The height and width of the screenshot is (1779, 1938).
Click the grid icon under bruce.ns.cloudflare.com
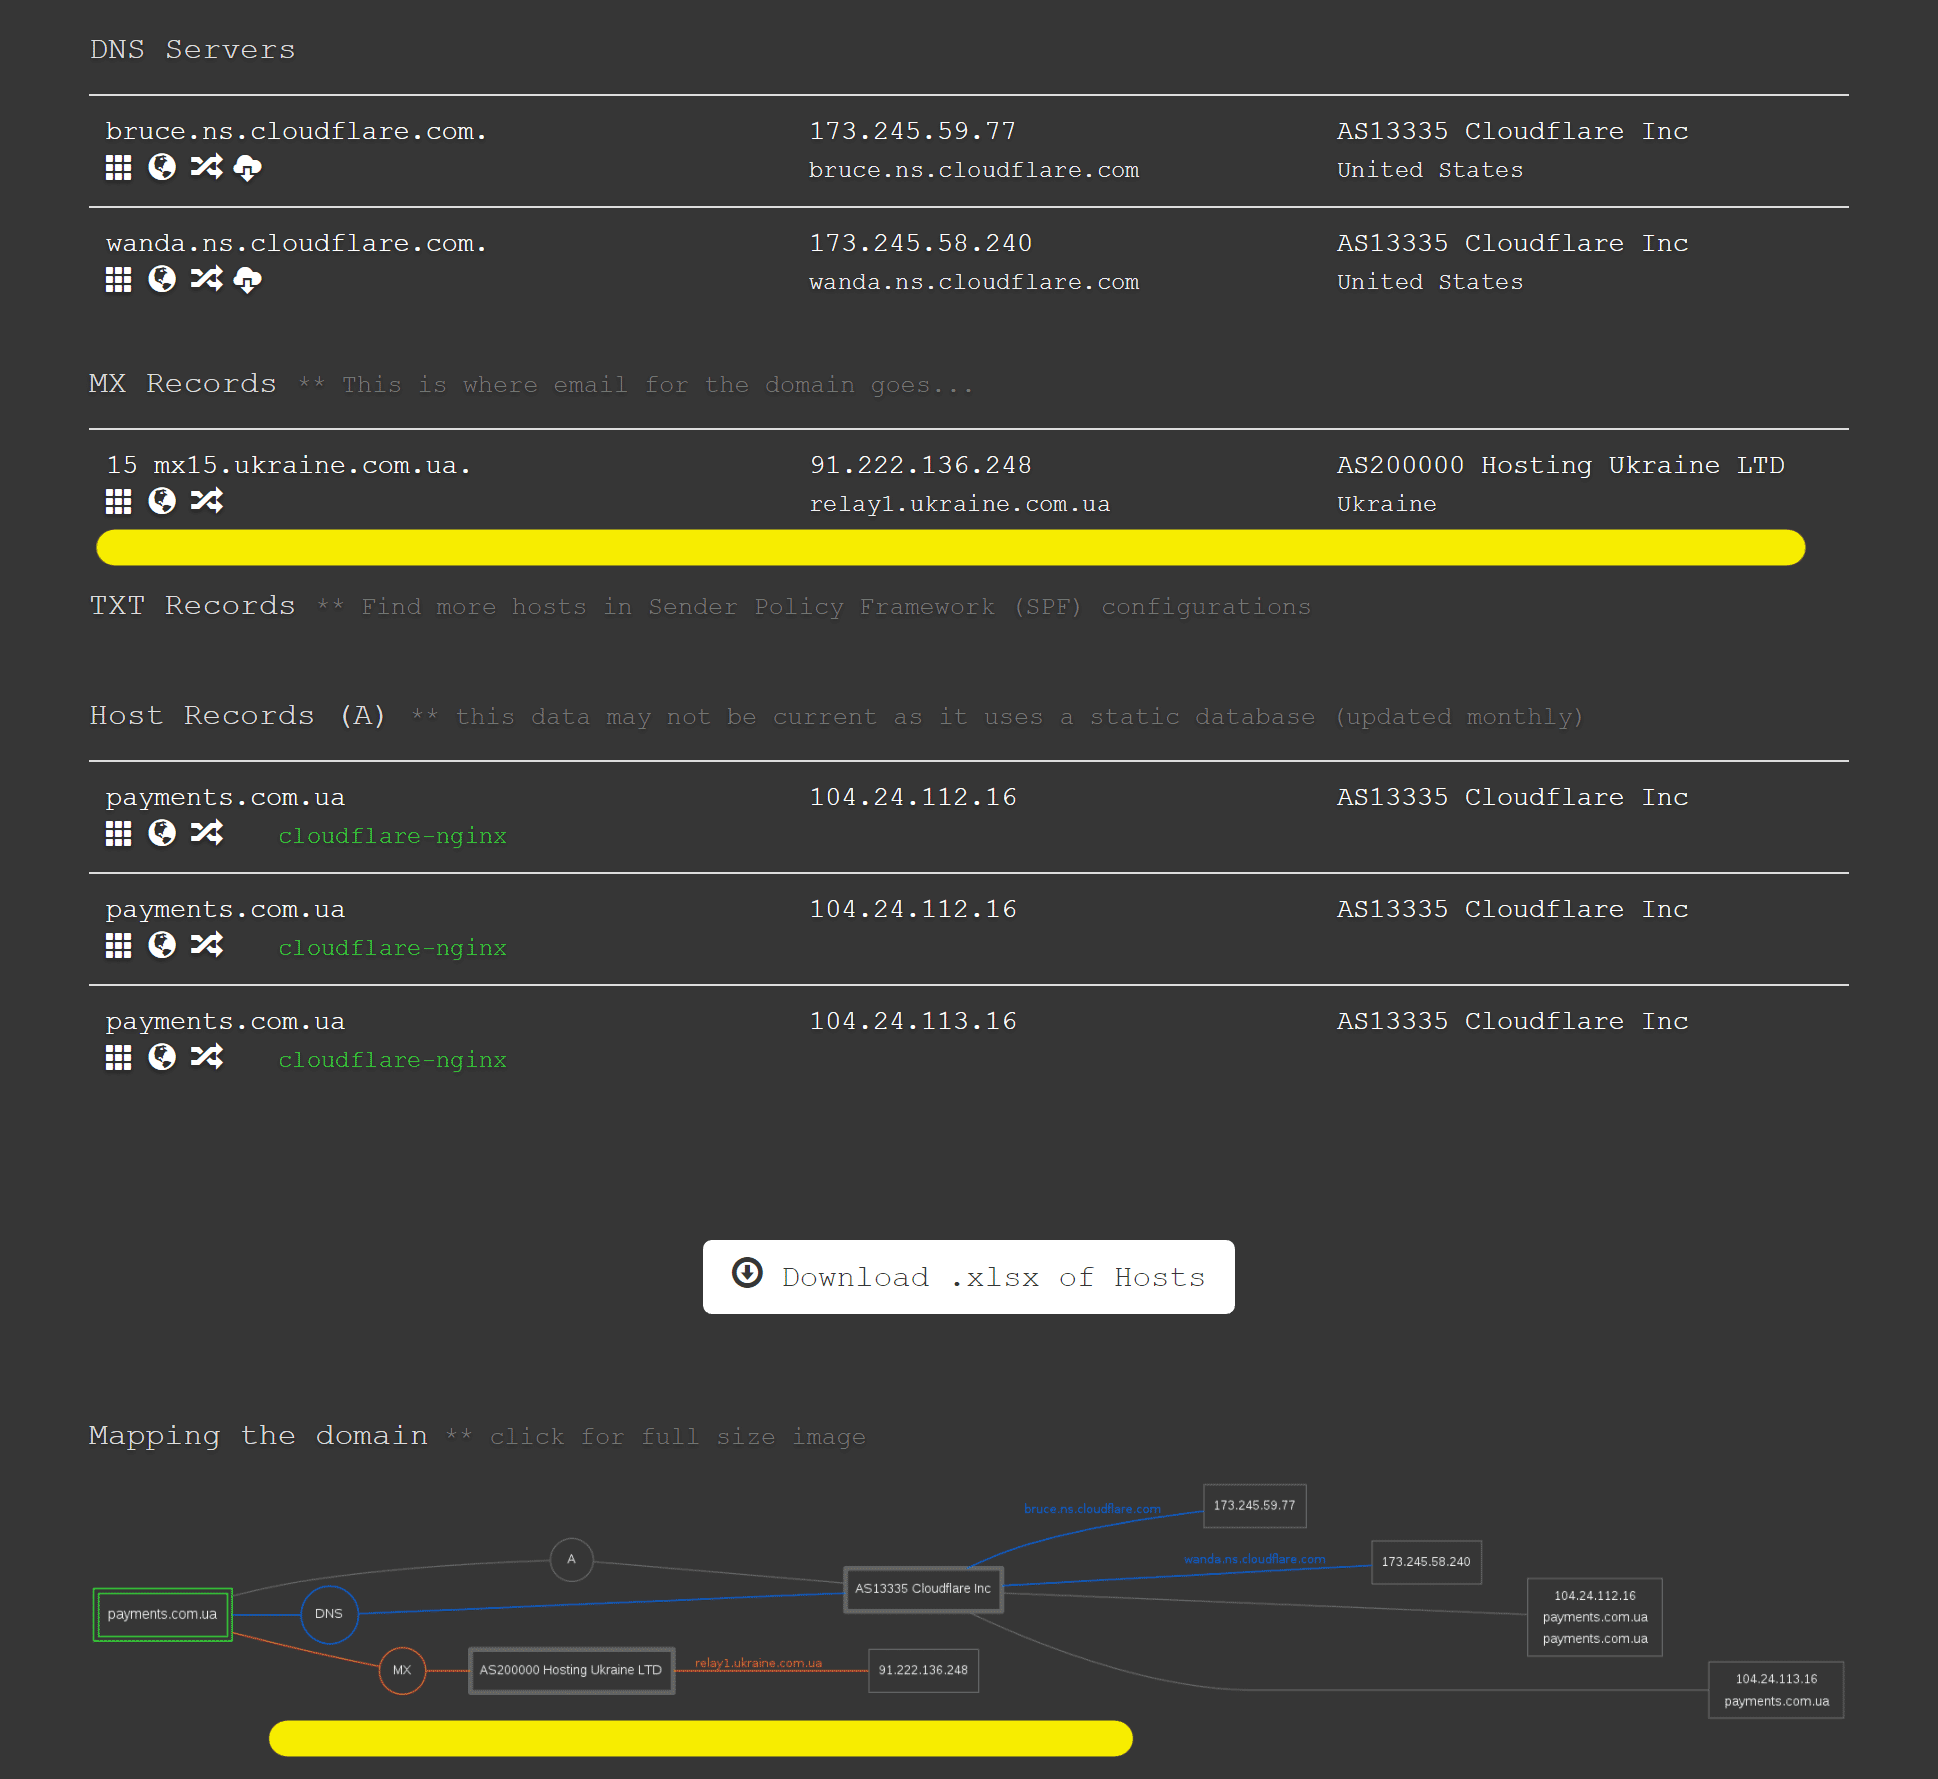click(118, 168)
